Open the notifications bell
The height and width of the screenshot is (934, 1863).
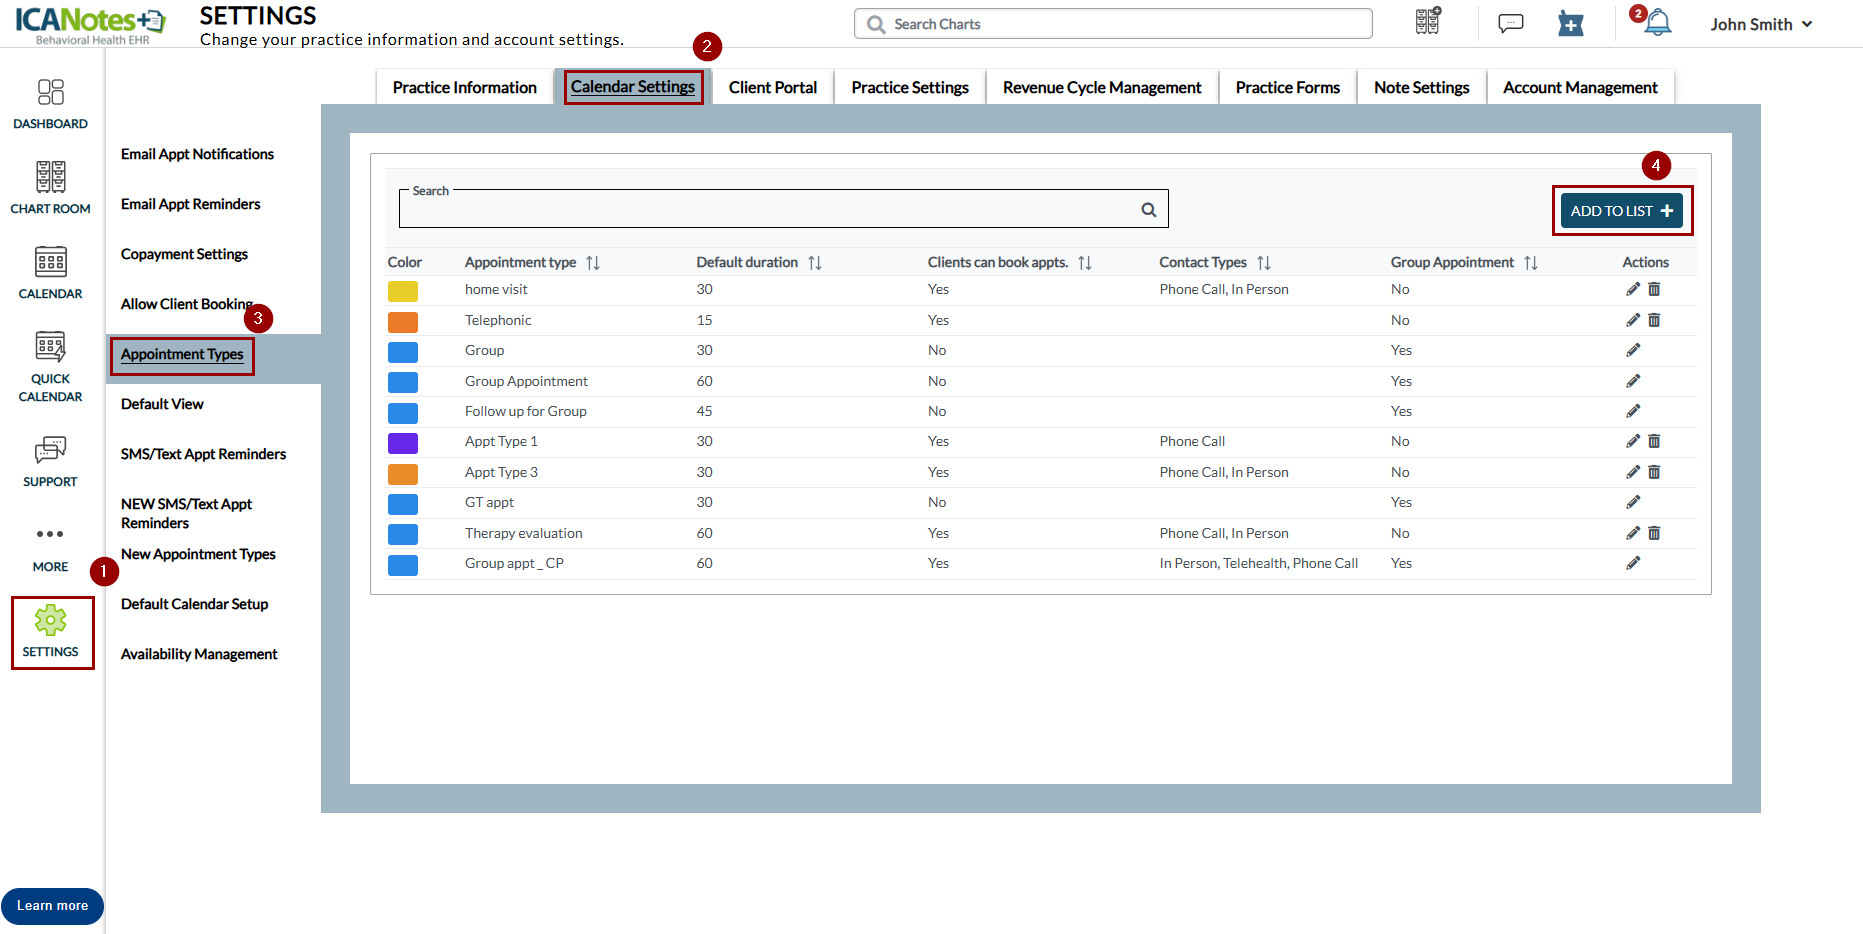tap(1657, 23)
